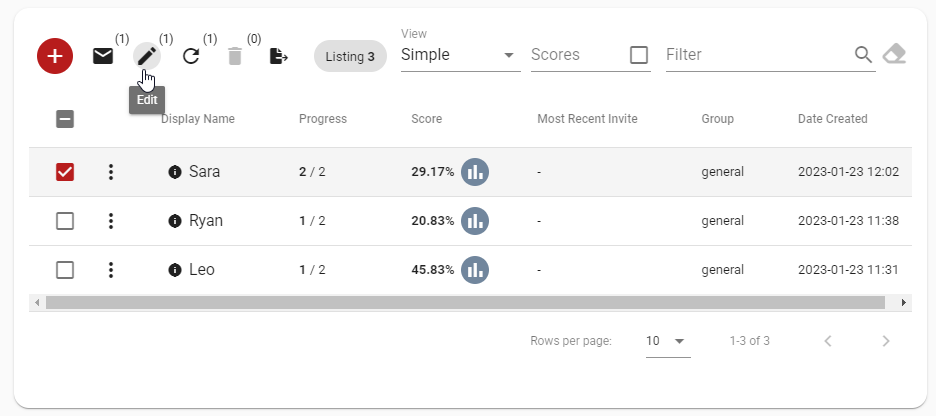Open the three-dot menu for Sara
This screenshot has height=416, width=936.
pos(111,172)
